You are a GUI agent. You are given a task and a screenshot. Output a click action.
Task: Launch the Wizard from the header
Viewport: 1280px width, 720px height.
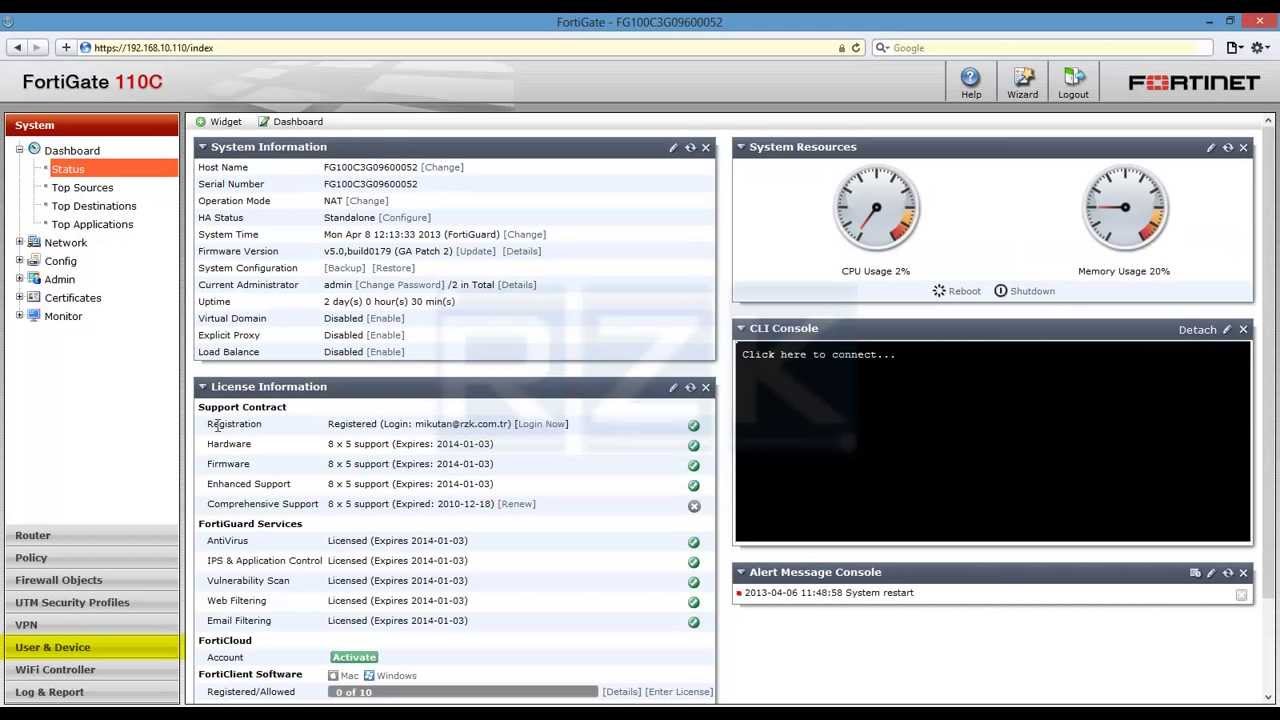click(x=1022, y=82)
